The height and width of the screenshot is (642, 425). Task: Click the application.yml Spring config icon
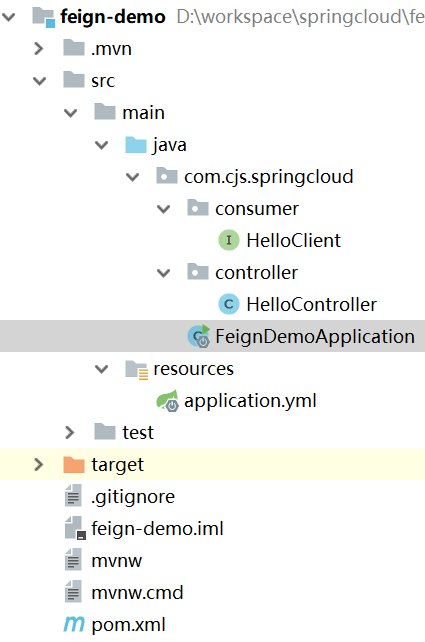pyautogui.click(x=167, y=400)
